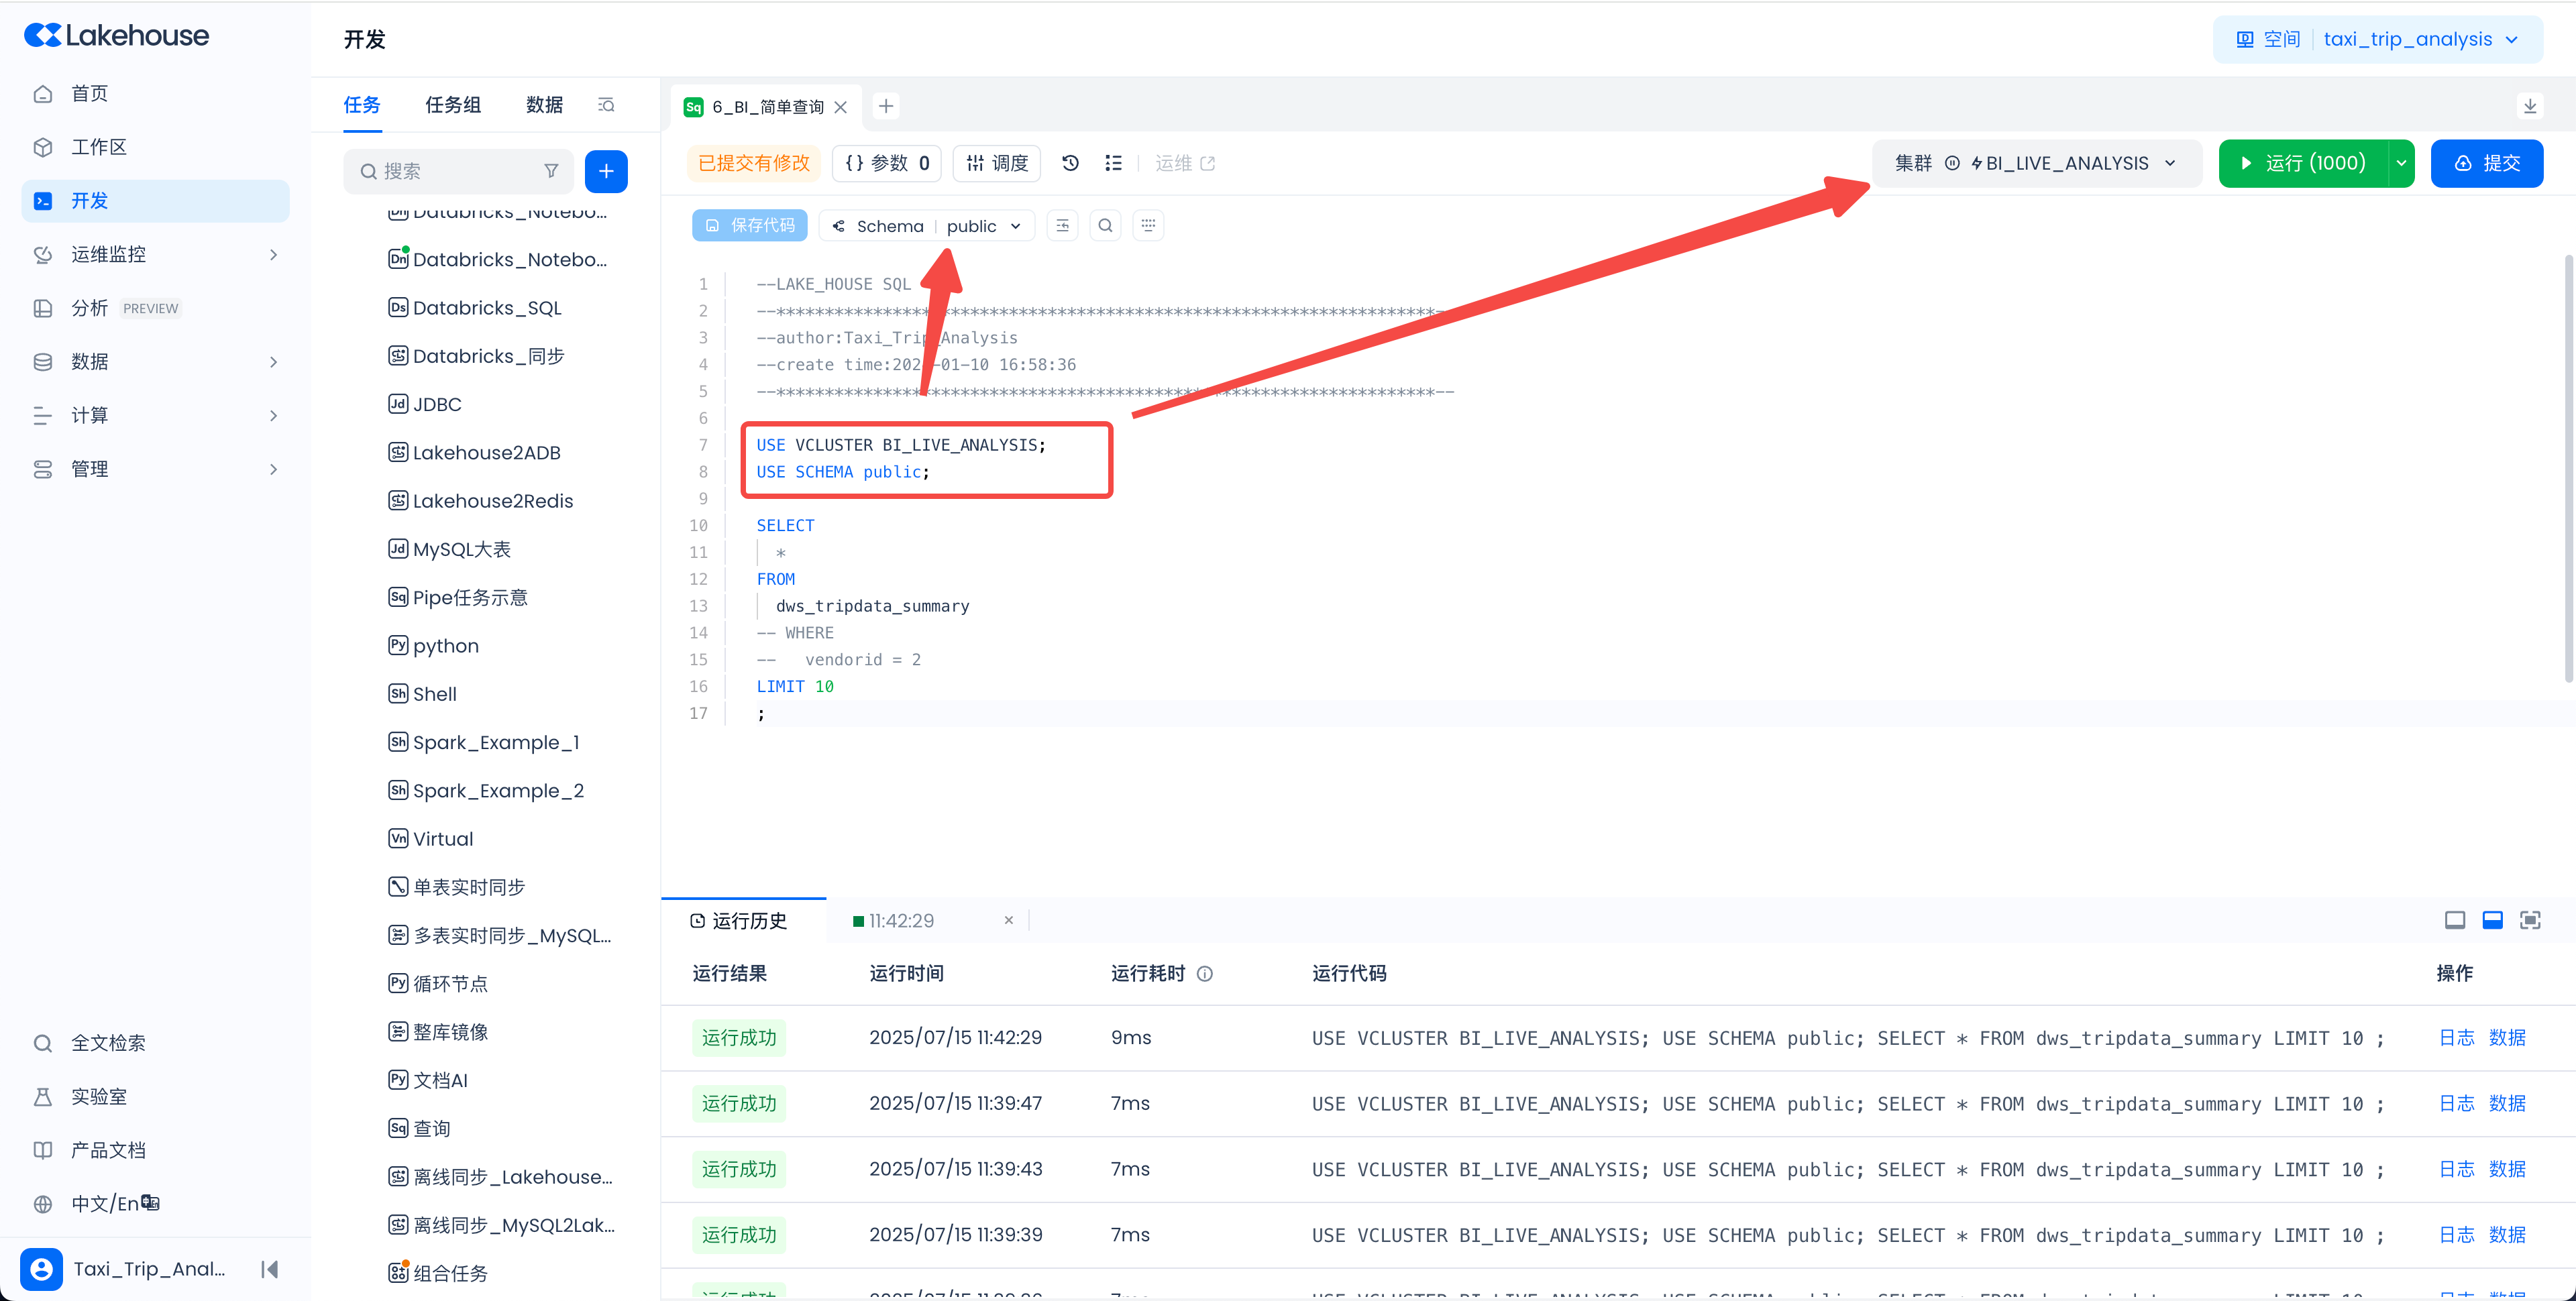The image size is (2576, 1301).
Task: Open the 运行历史 tab
Action: (x=739, y=921)
